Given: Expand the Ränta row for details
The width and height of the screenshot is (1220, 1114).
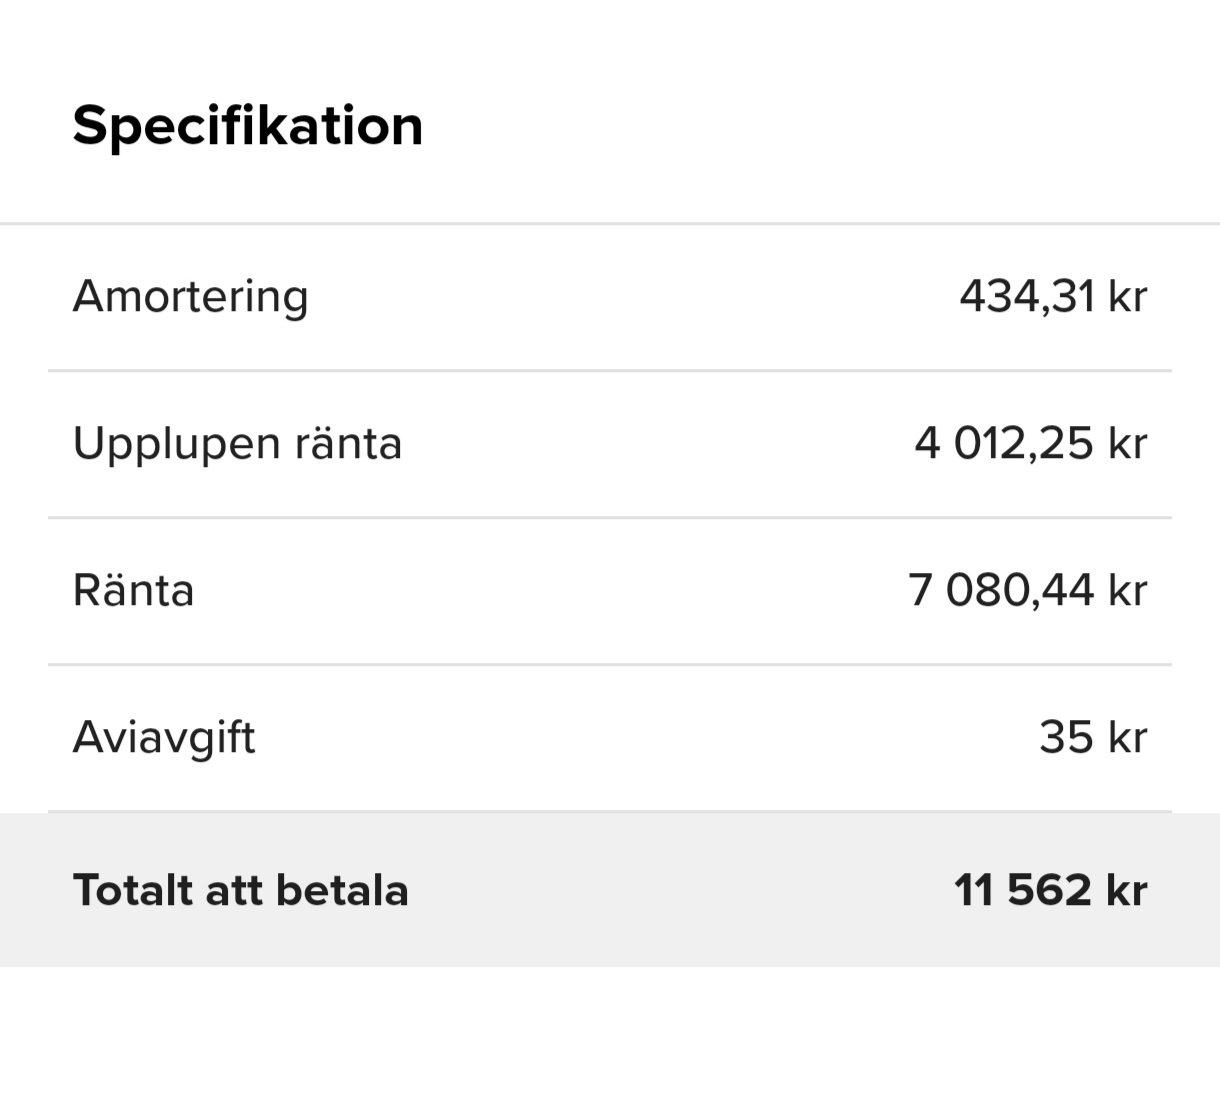Looking at the screenshot, I should 610,590.
